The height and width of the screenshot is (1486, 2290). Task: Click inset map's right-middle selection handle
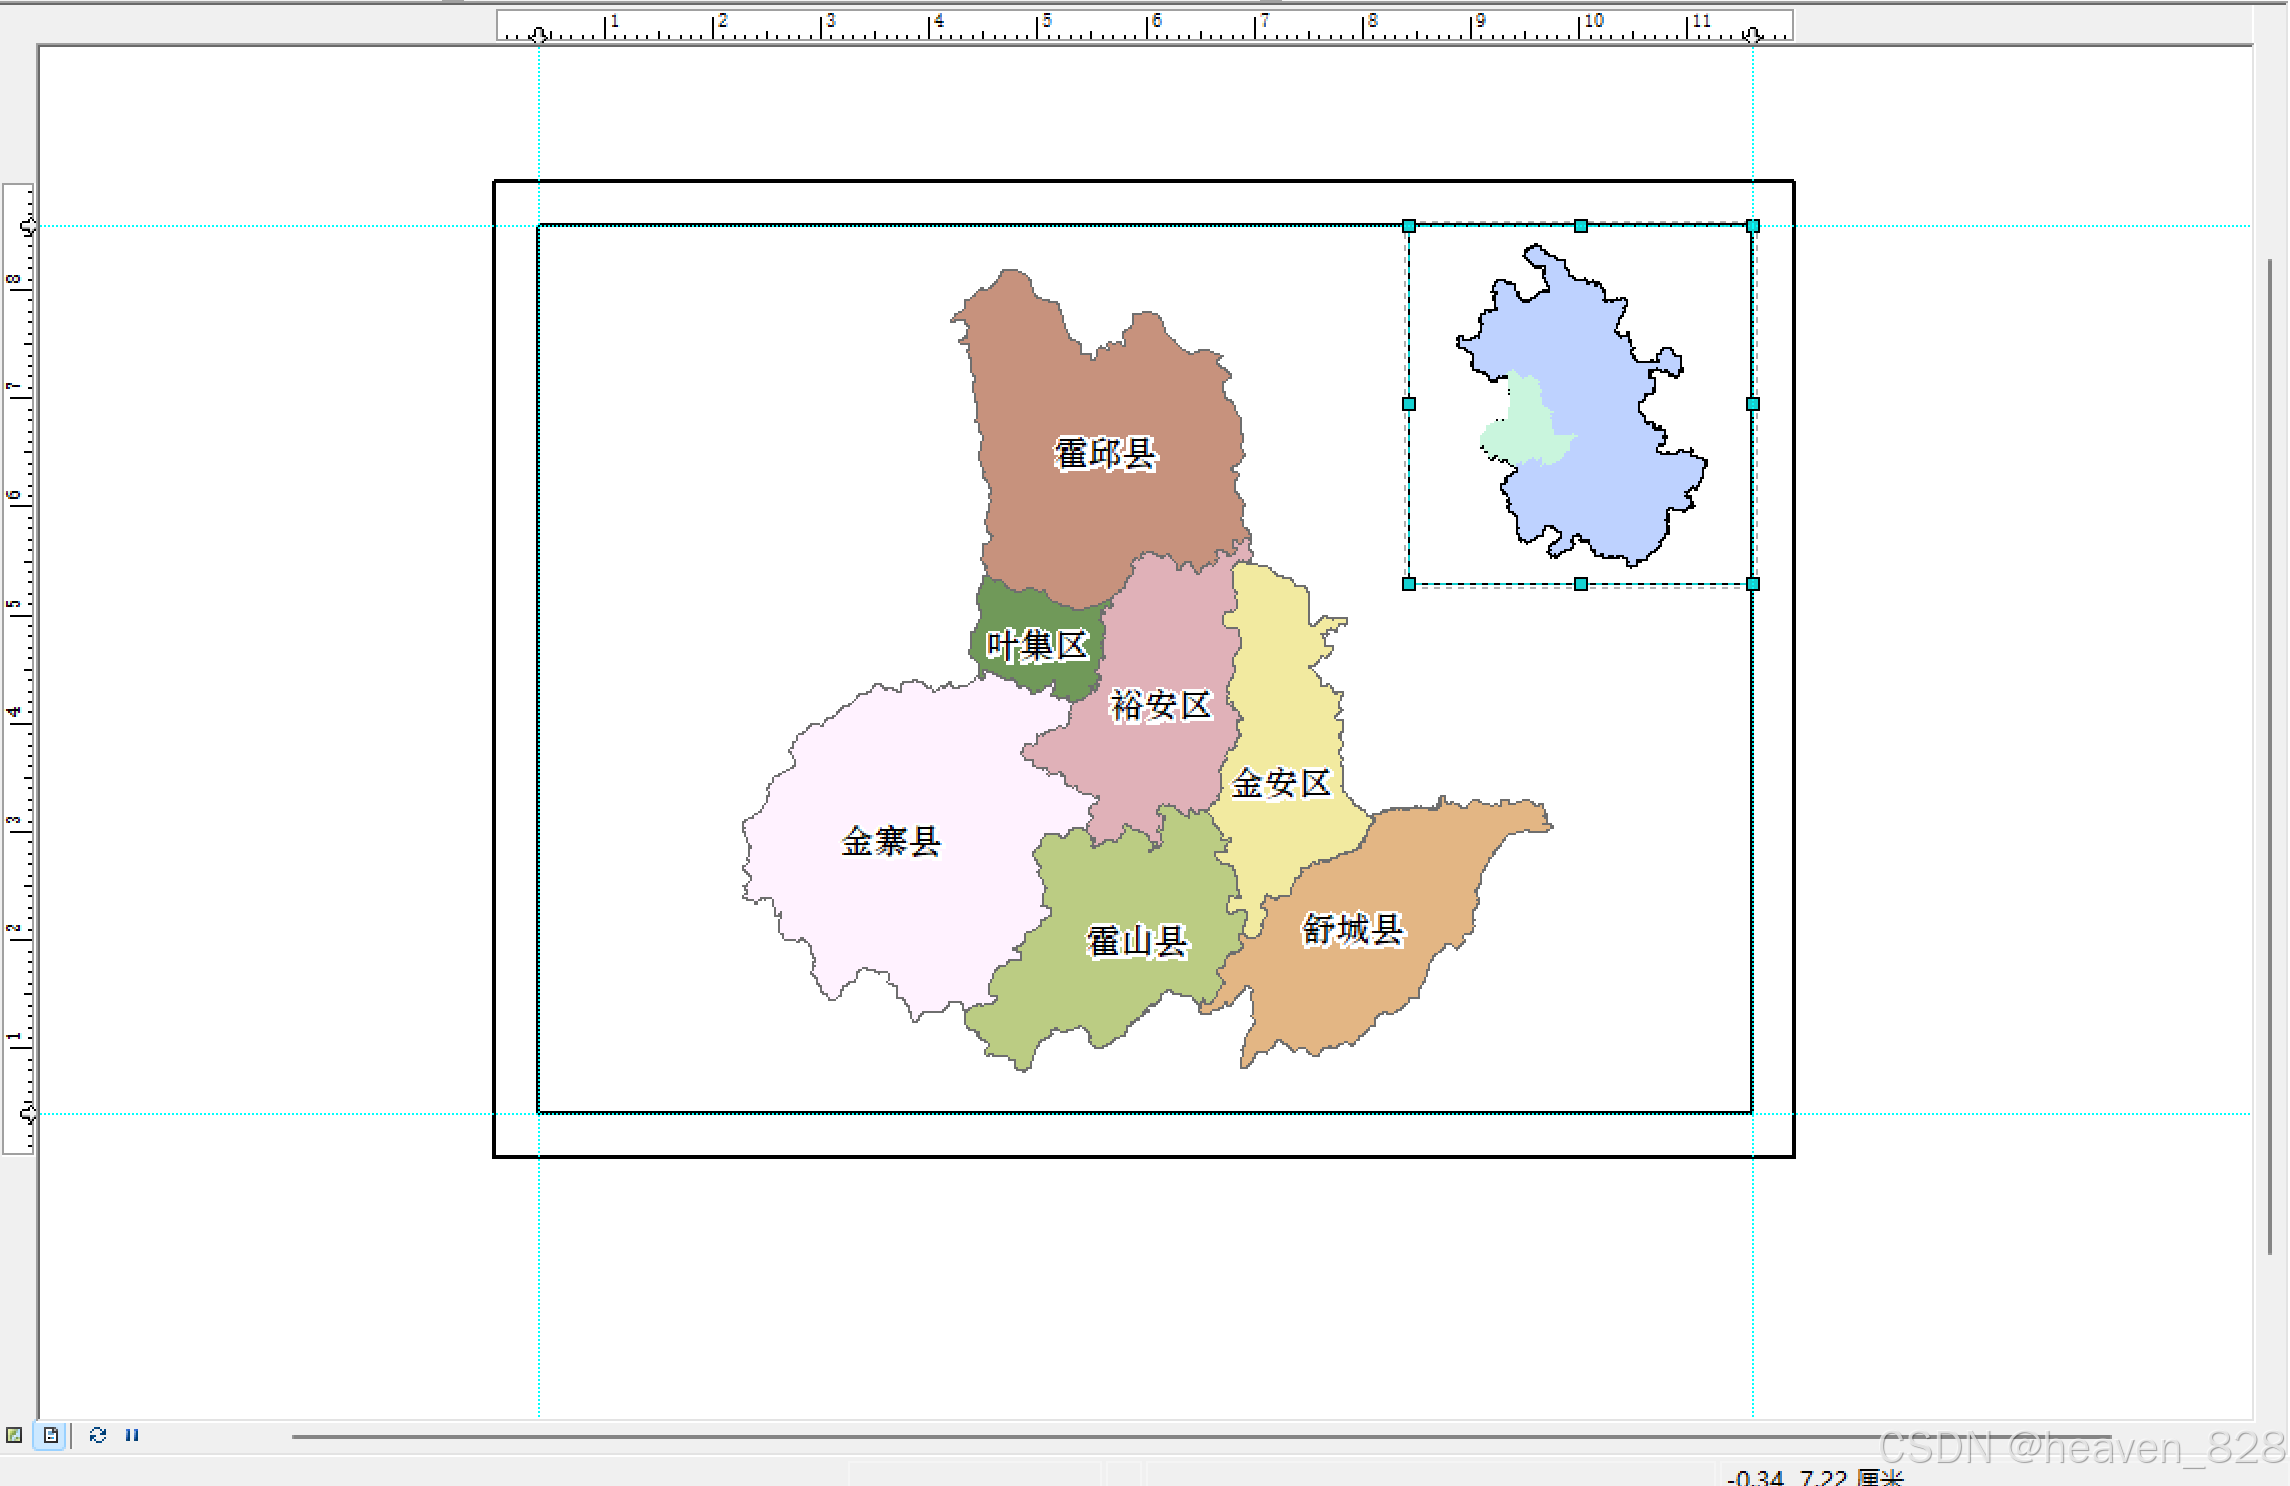click(x=1753, y=404)
